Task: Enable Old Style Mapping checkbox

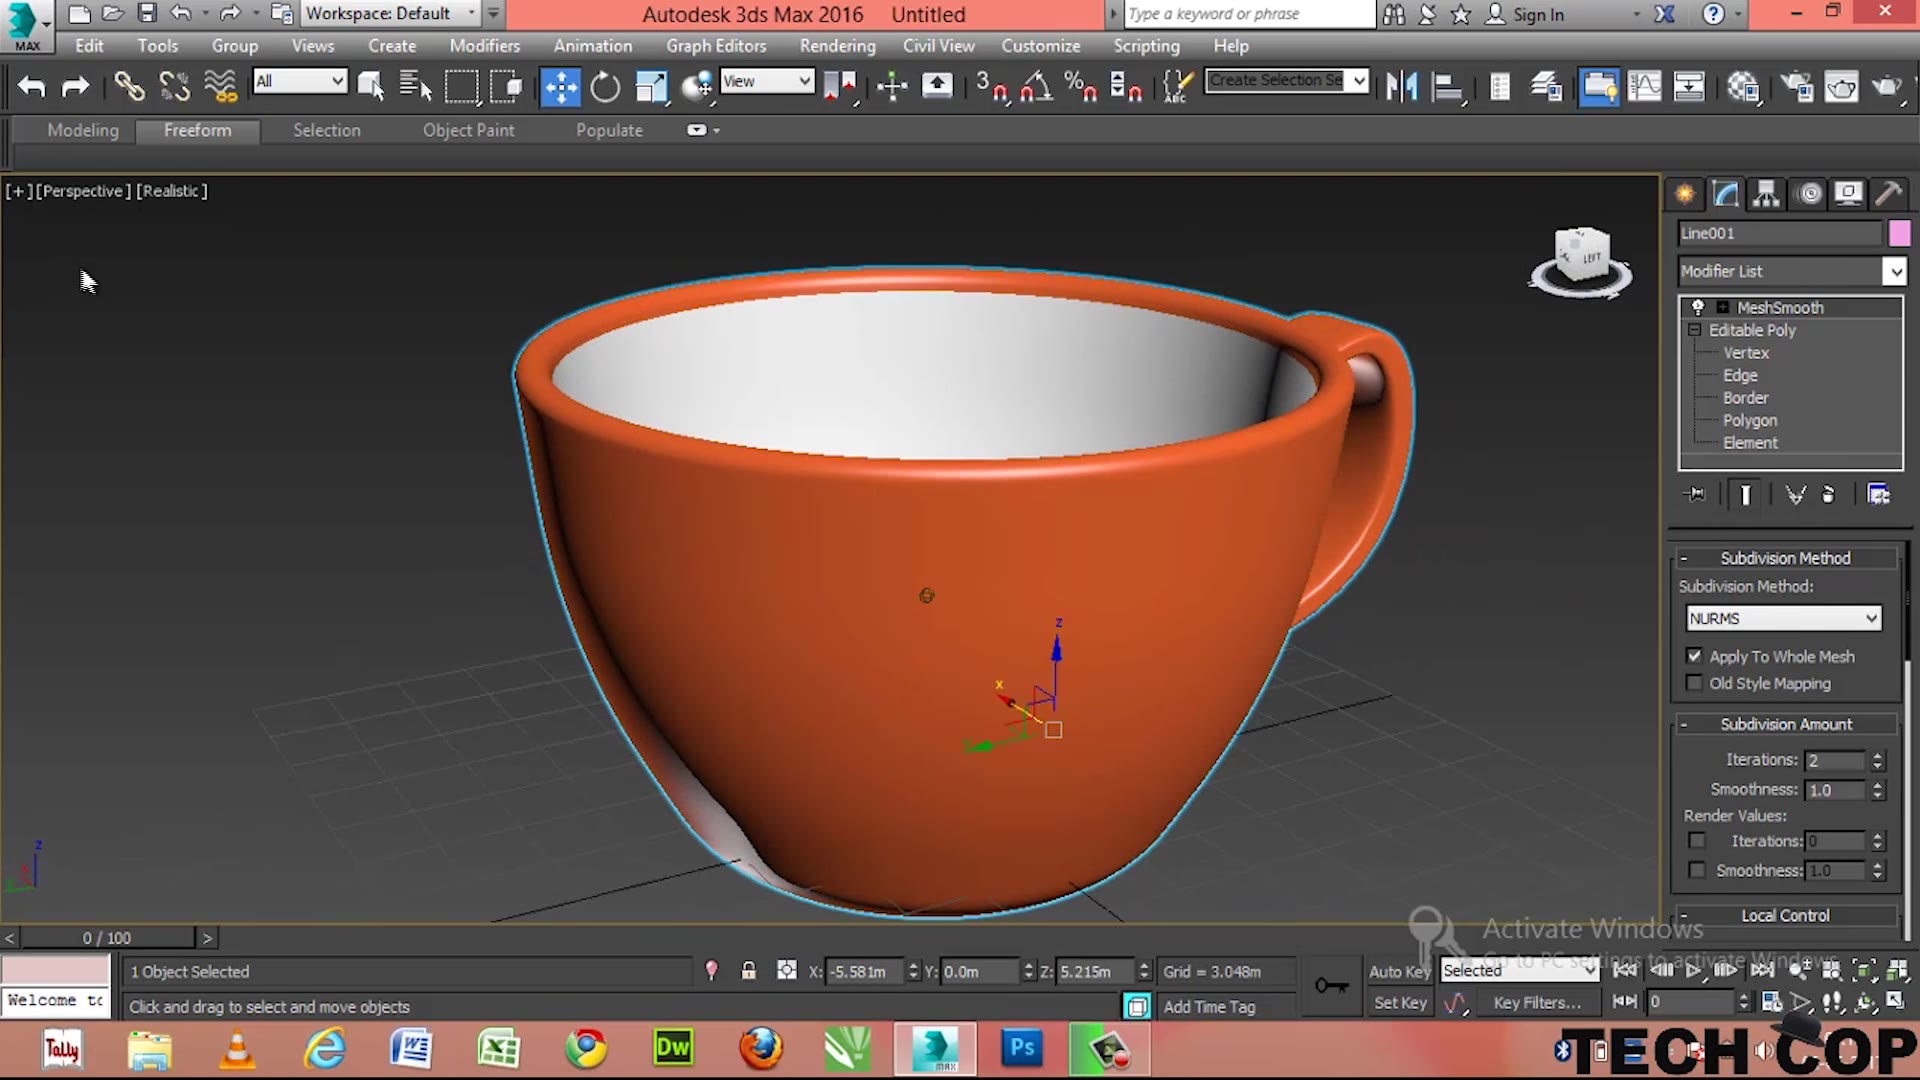Action: (1695, 682)
